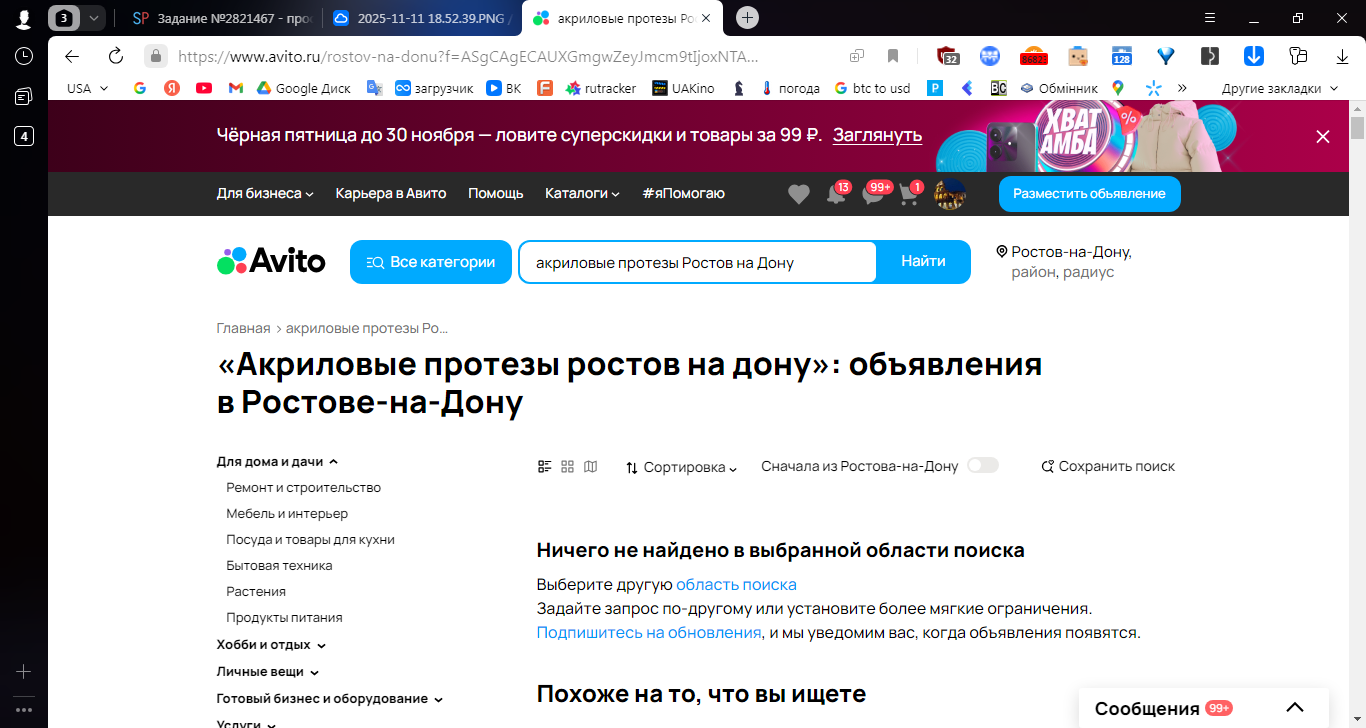Open the YouTube bookmark icon

point(204,88)
